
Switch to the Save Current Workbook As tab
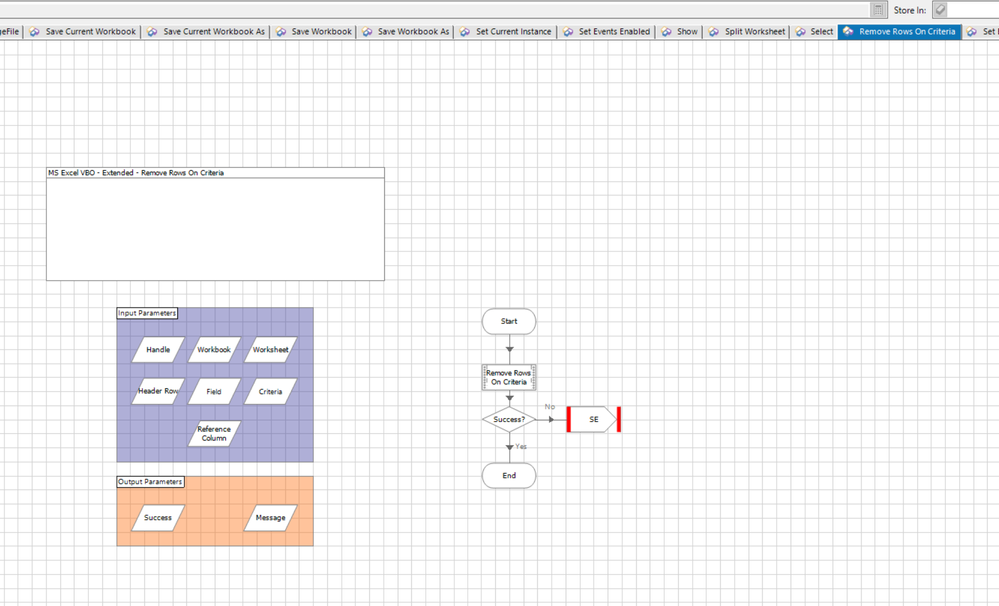206,32
